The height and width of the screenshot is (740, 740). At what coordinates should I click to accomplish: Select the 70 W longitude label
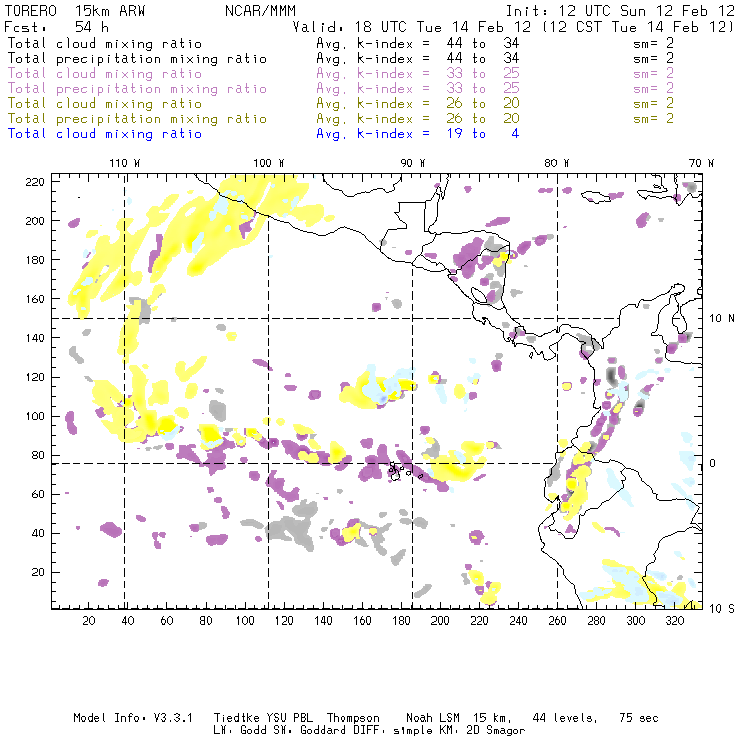click(701, 163)
